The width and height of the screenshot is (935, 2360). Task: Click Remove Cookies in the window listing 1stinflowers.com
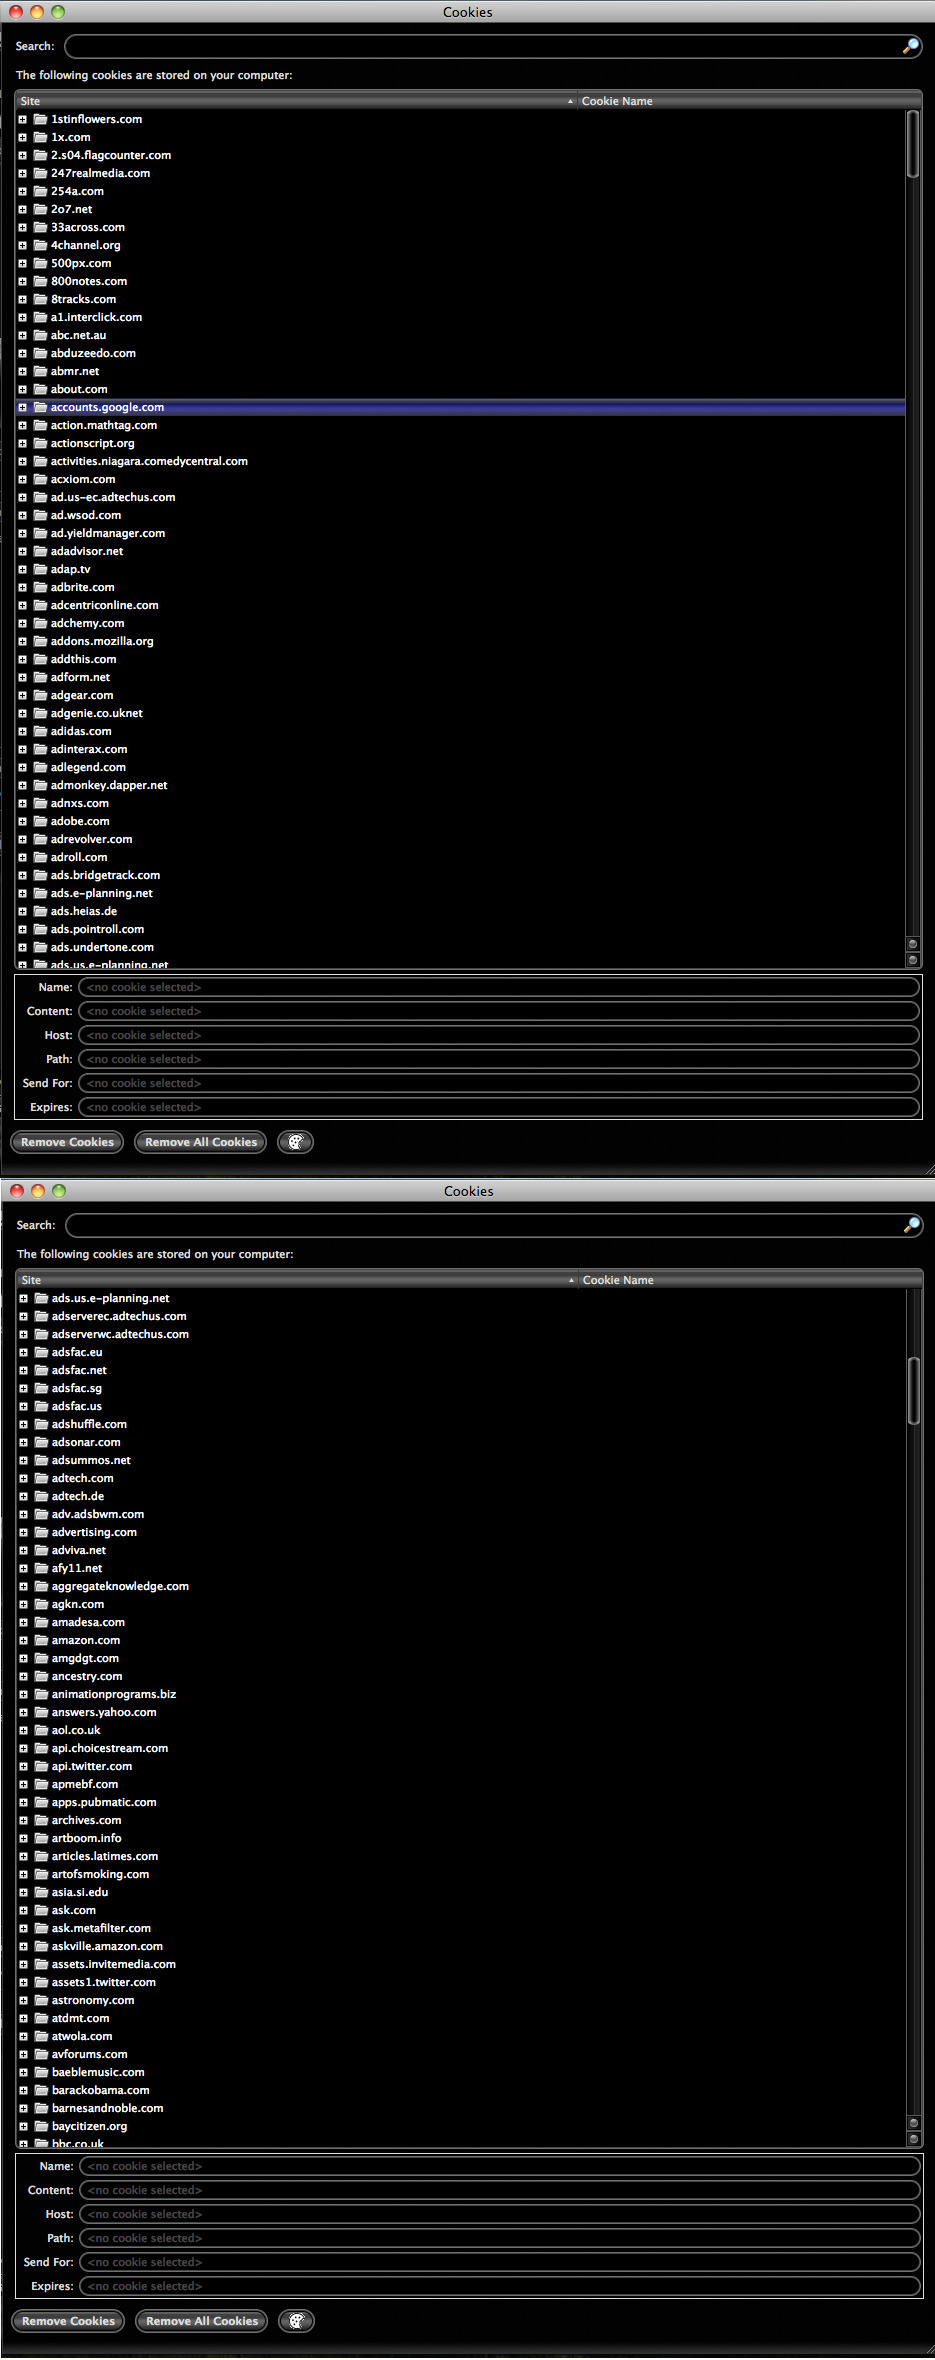pyautogui.click(x=67, y=1142)
